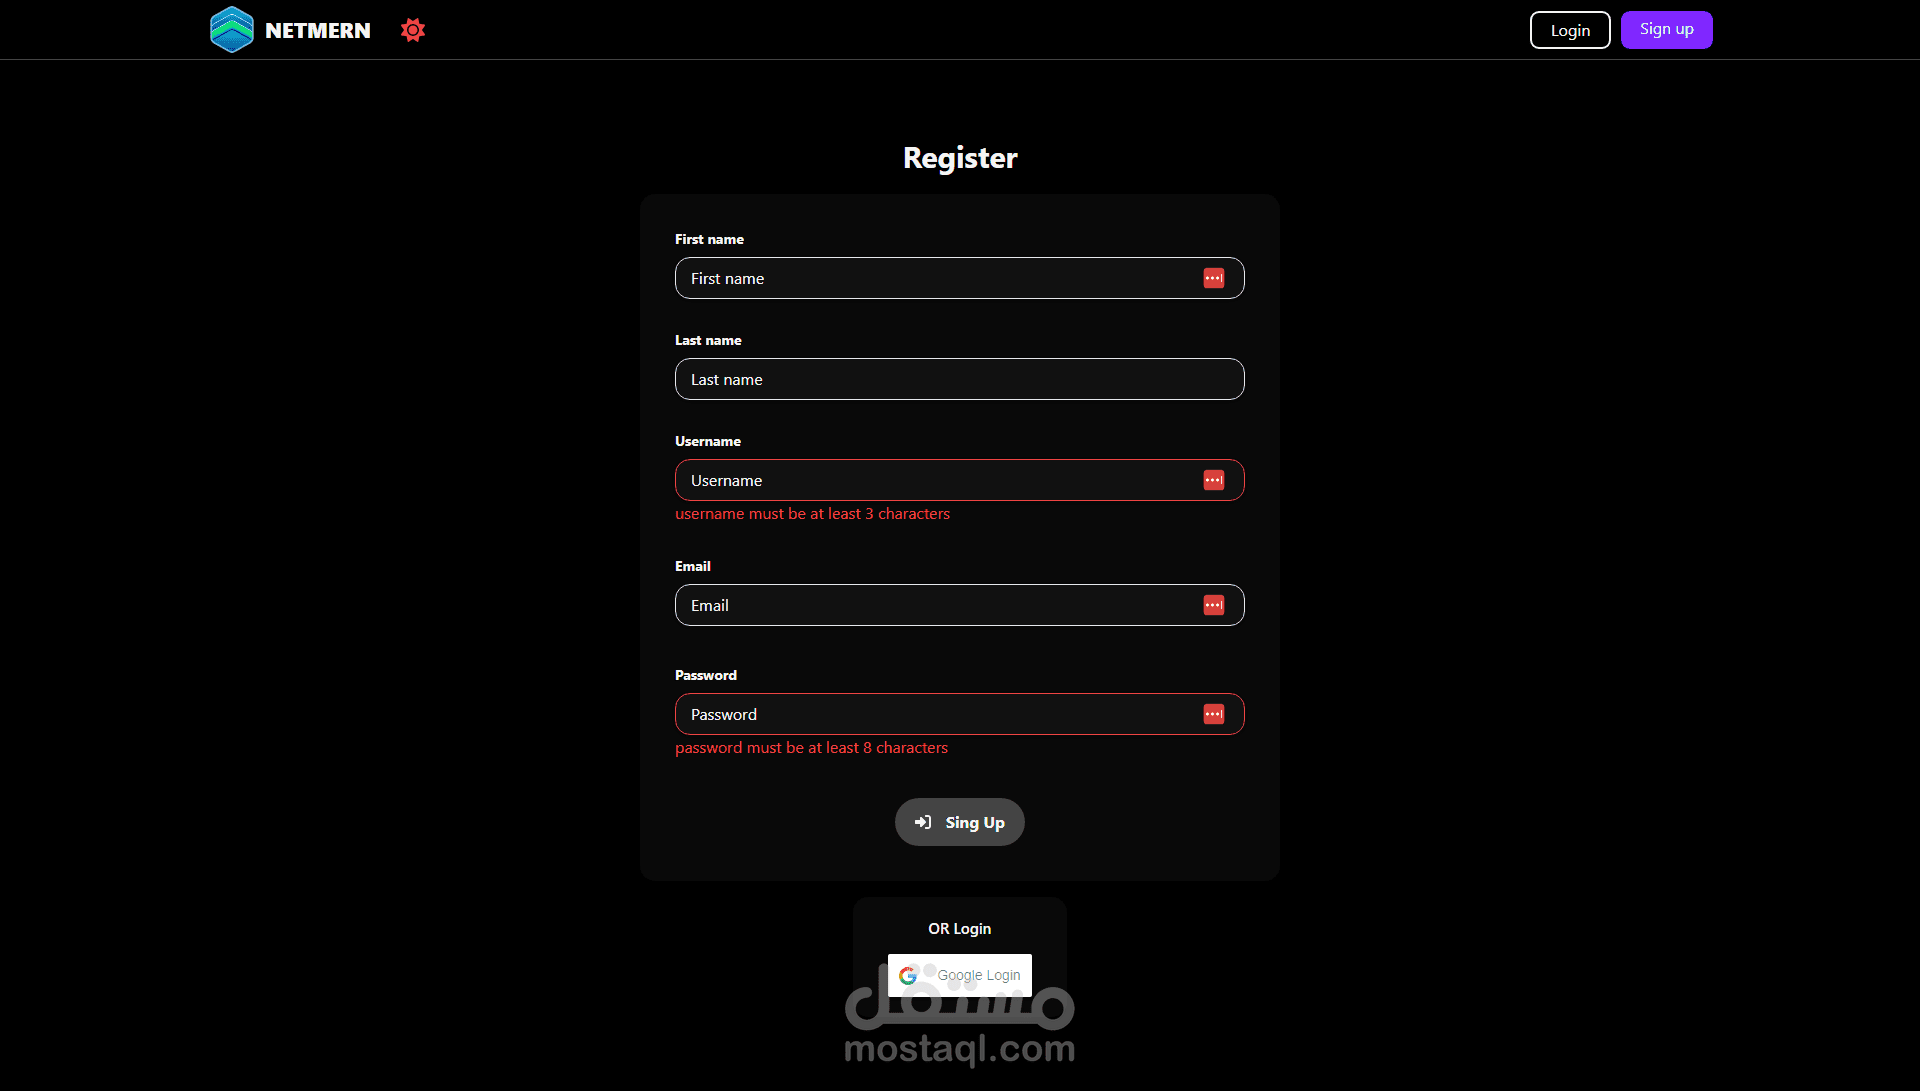Viewport: 1920px width, 1091px height.
Task: Click the NETMERN brand name text
Action: click(x=317, y=30)
